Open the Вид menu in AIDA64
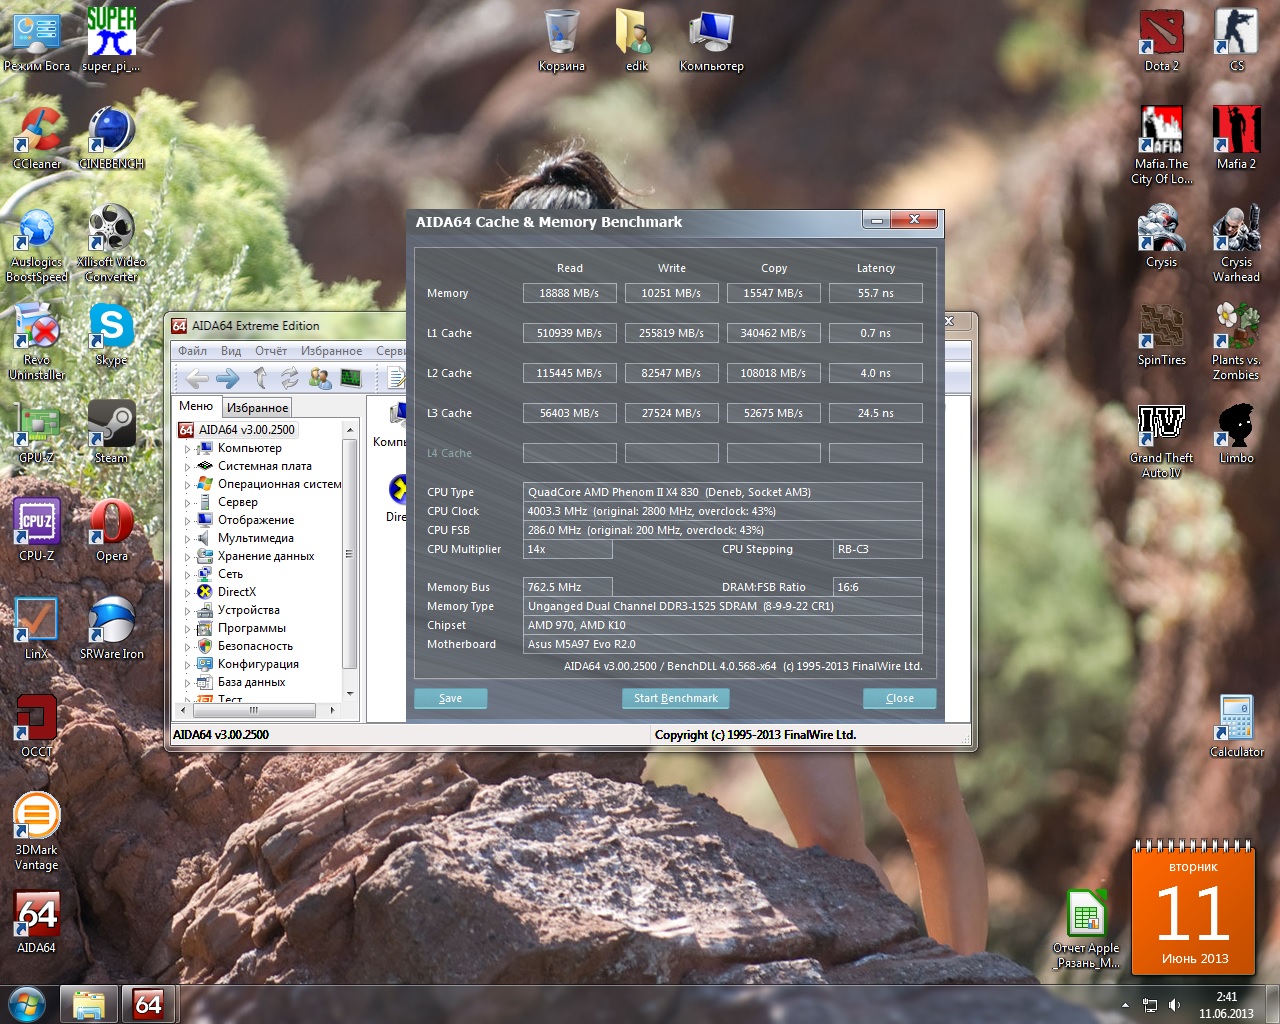 click(231, 351)
